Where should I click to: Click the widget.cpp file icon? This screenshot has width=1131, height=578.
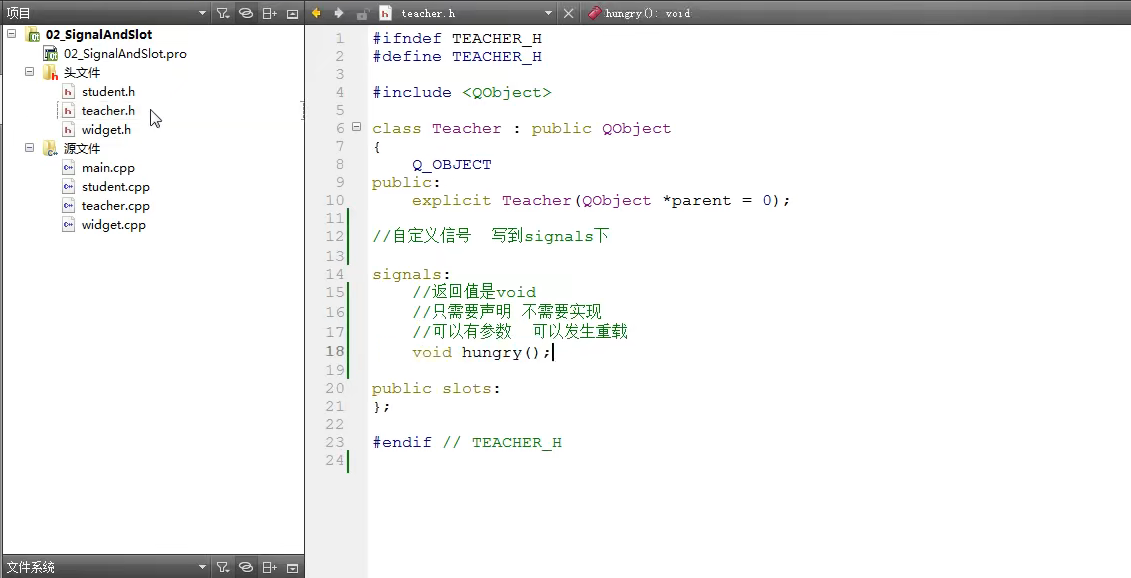(68, 225)
